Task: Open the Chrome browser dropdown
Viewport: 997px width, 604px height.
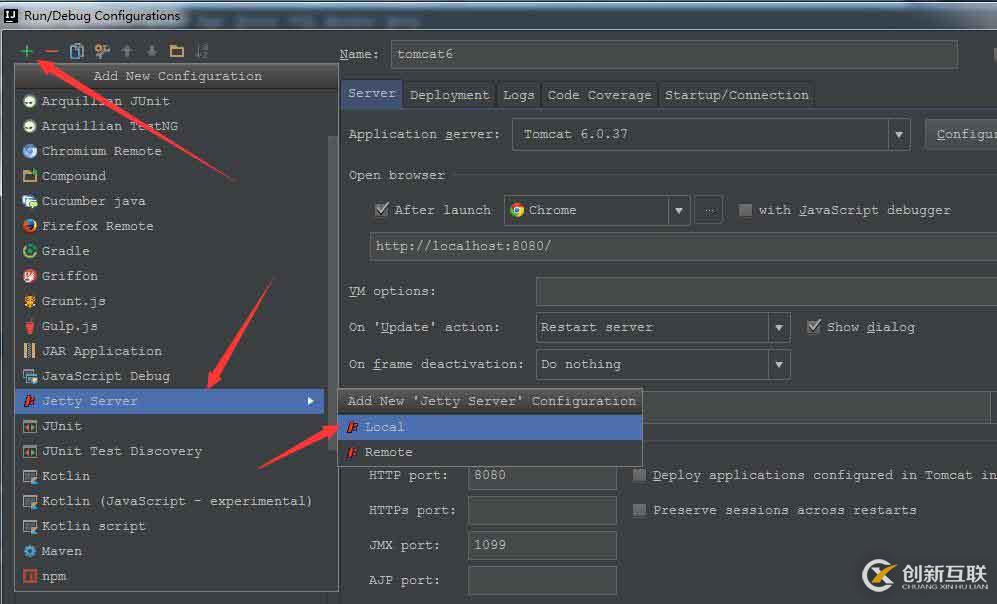Action: coord(597,210)
